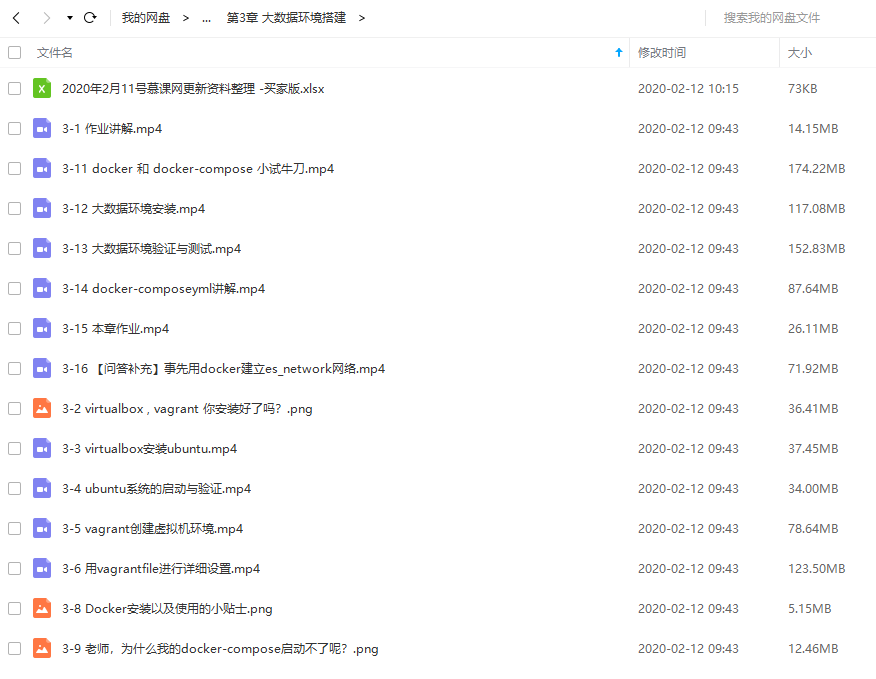Open file 3-4 ubuntu系统的启动与验证.mp4
The height and width of the screenshot is (679, 876).
[156, 489]
